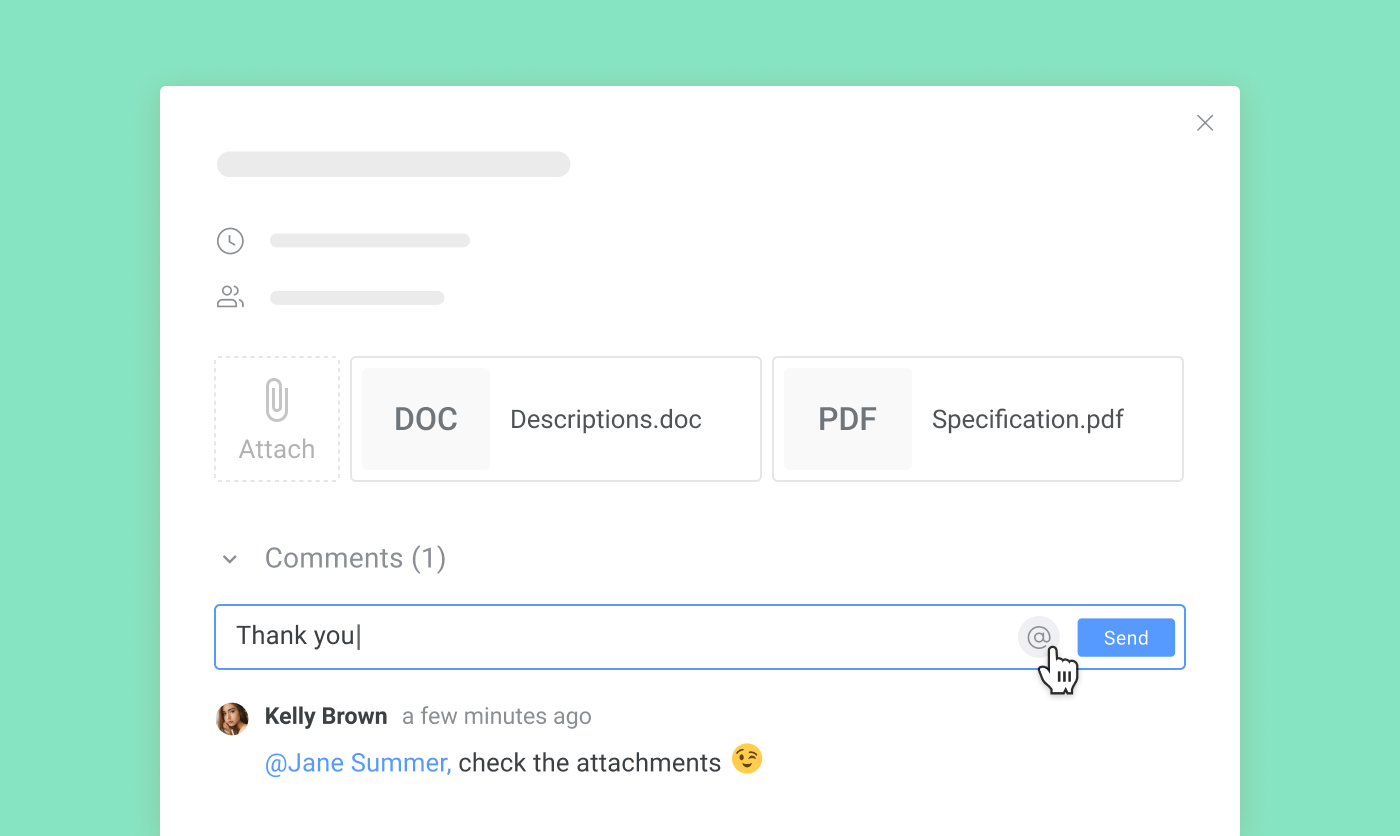
Task: Click the @ mention icon in the comment box
Action: [1038, 637]
